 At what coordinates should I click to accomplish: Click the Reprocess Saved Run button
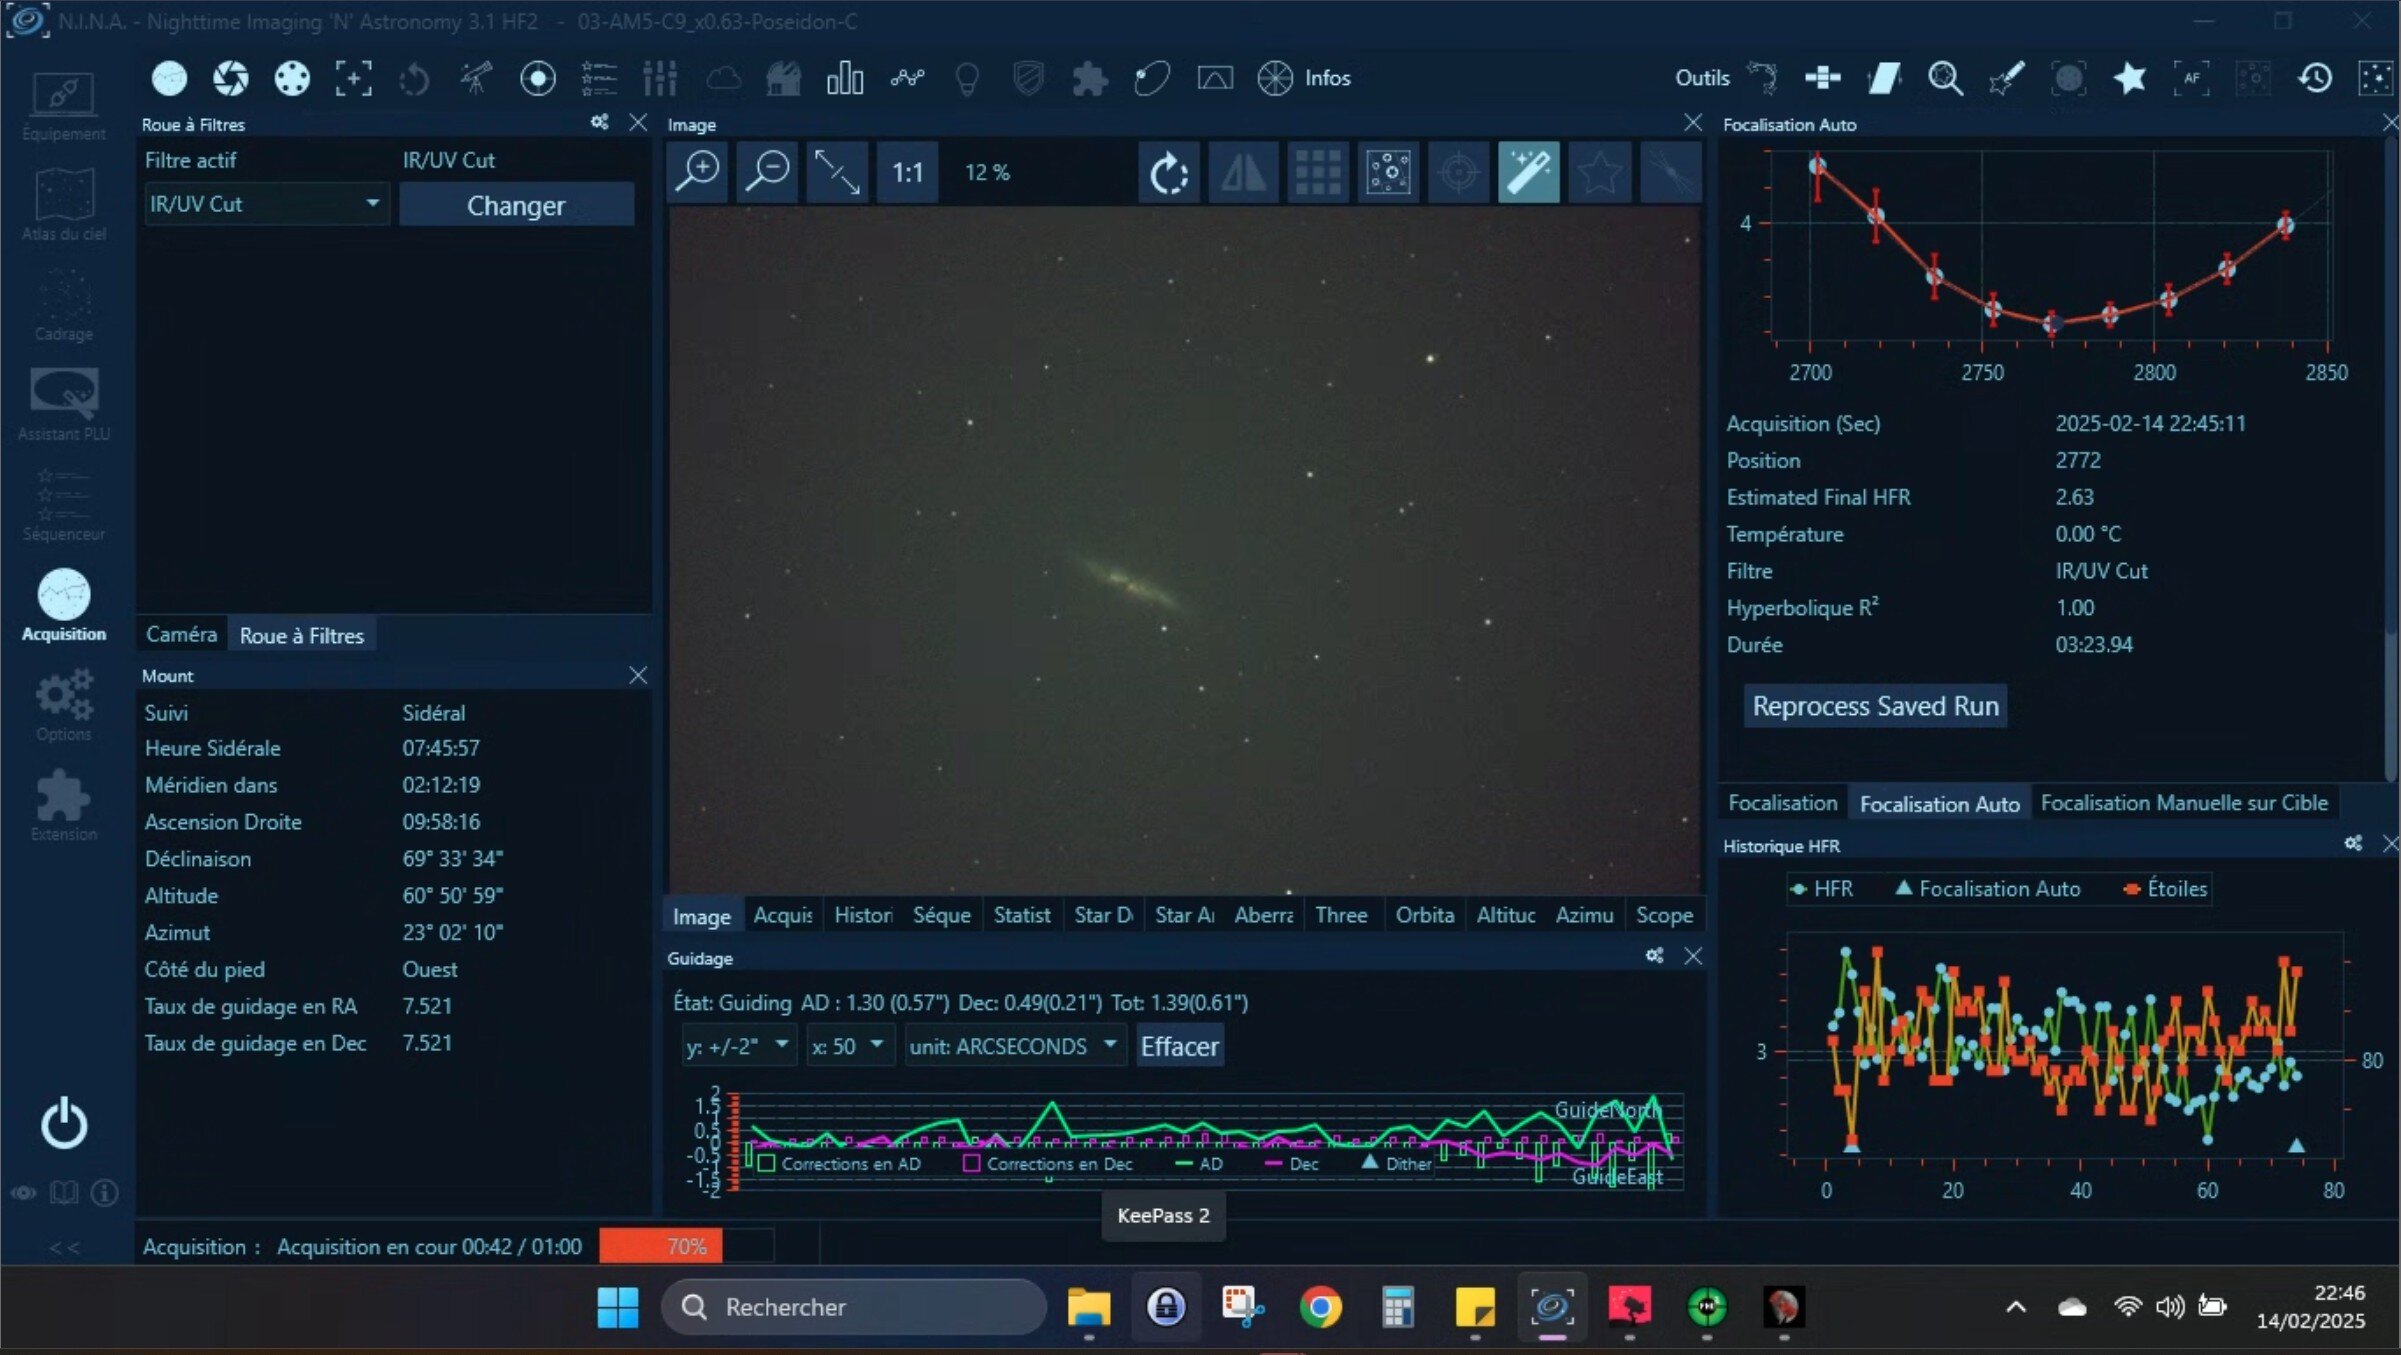pos(1875,706)
